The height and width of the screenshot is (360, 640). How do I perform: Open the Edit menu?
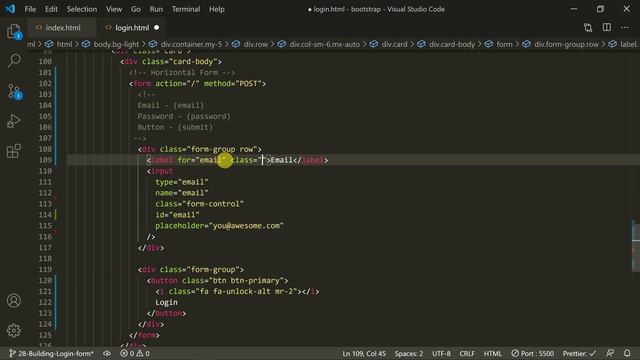51,9
